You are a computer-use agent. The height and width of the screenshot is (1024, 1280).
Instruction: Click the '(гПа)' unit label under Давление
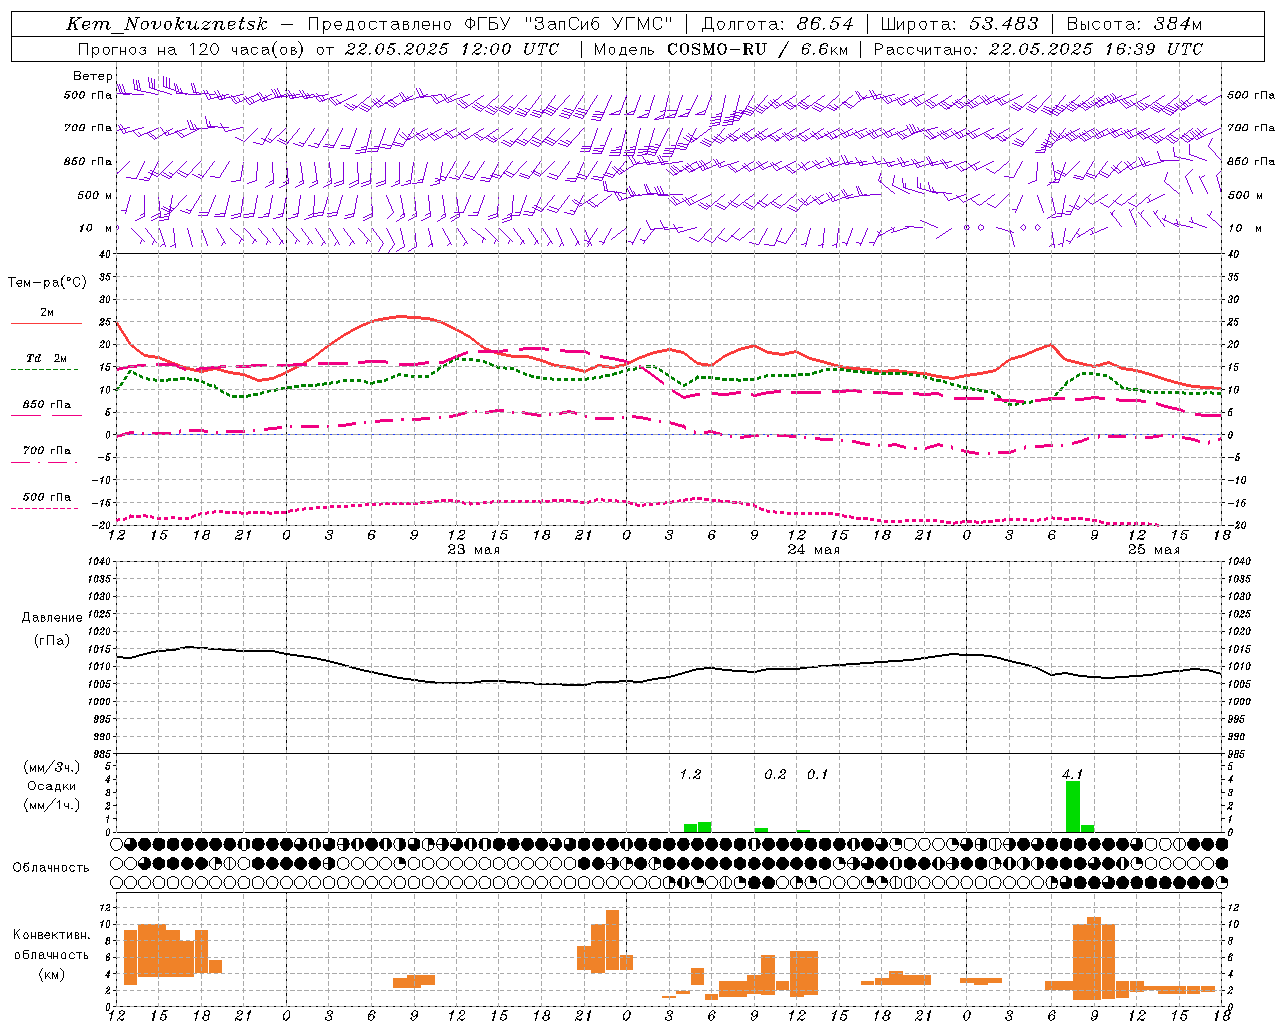click(52, 640)
